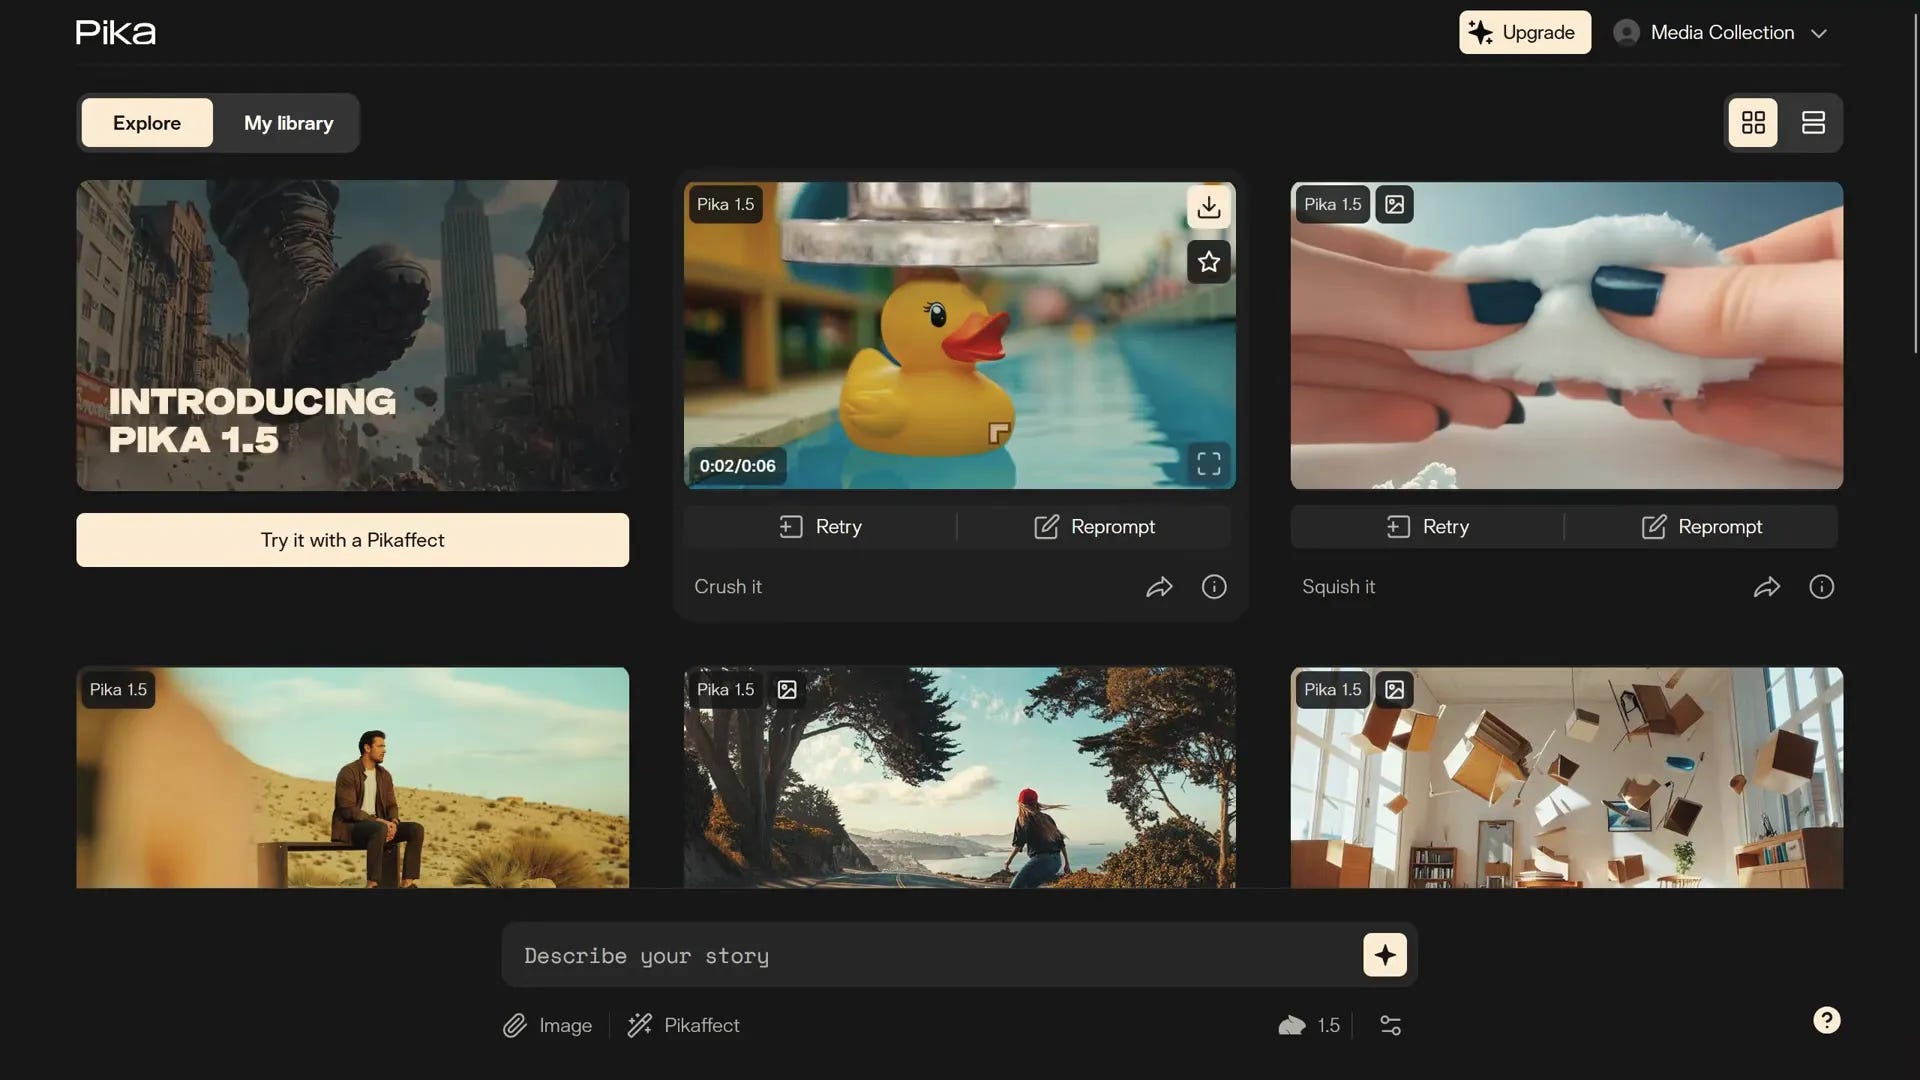Viewport: 1920px width, 1080px height.
Task: Favorite the duck video with the star
Action: [1208, 262]
